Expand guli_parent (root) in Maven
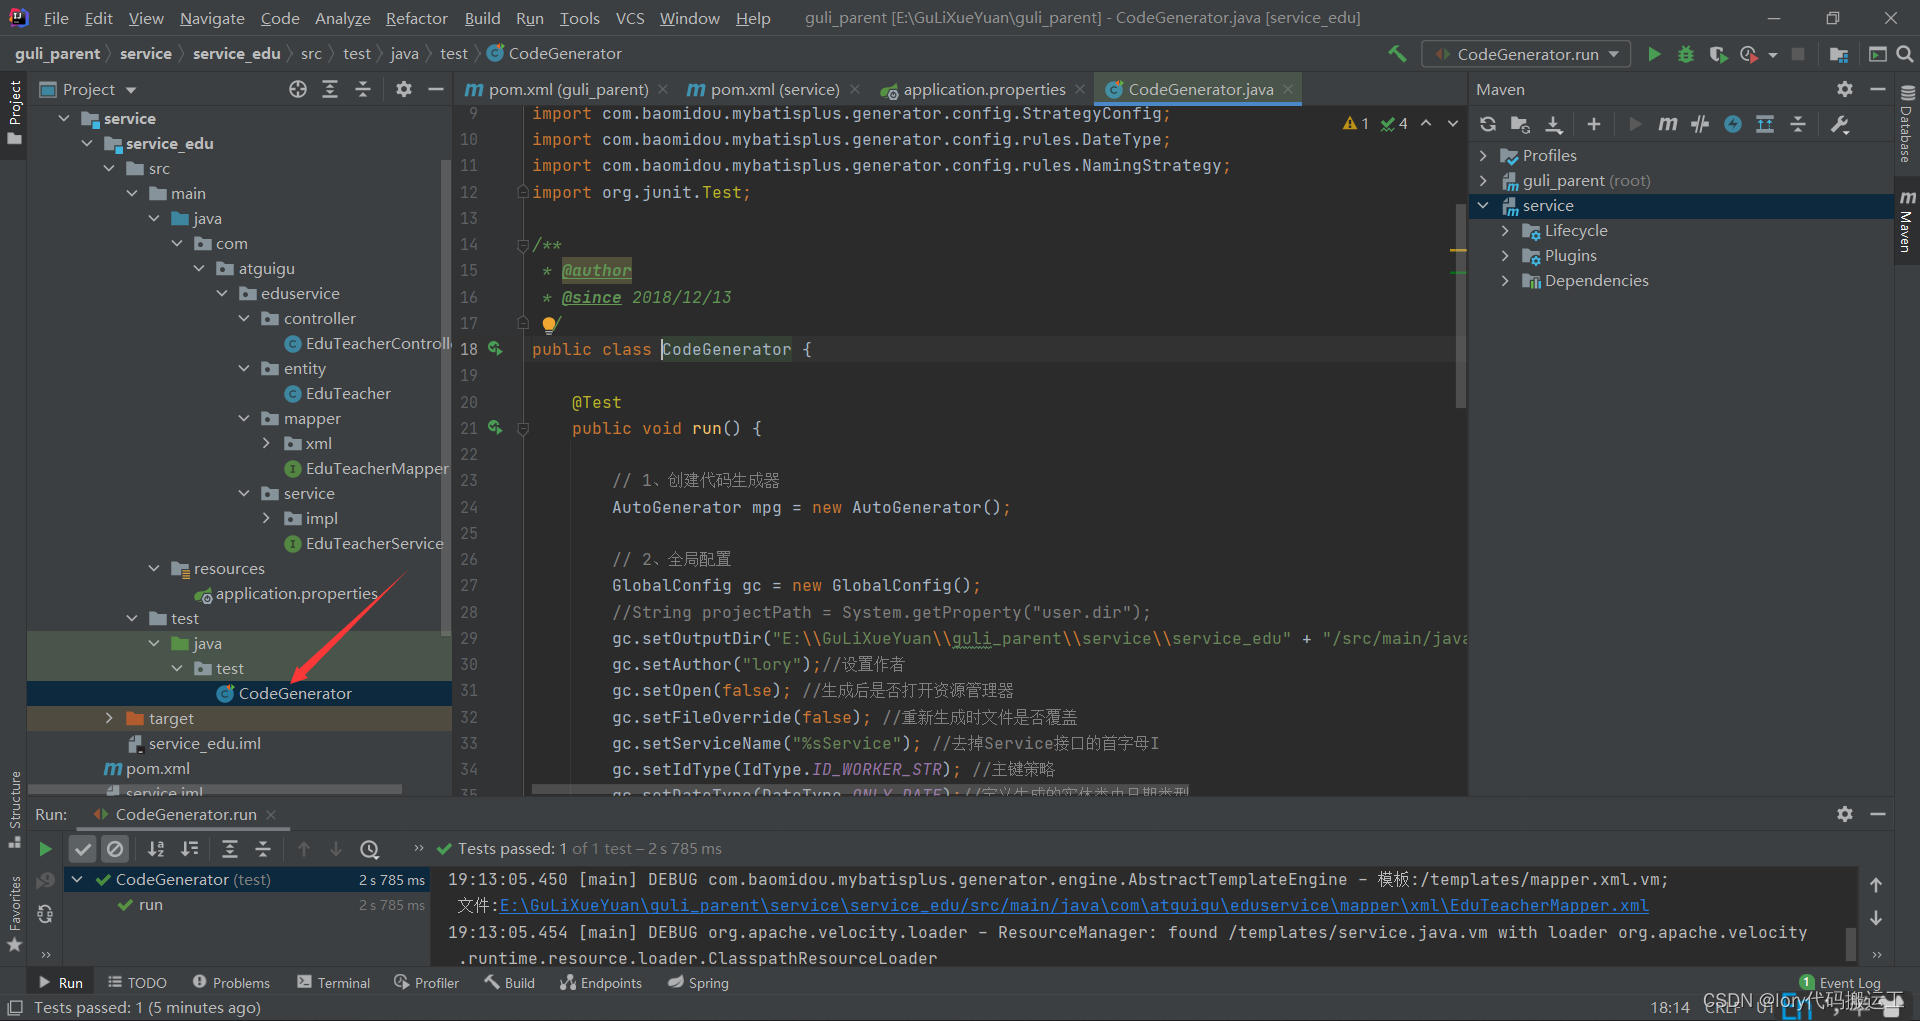The width and height of the screenshot is (1920, 1021). 1483,180
